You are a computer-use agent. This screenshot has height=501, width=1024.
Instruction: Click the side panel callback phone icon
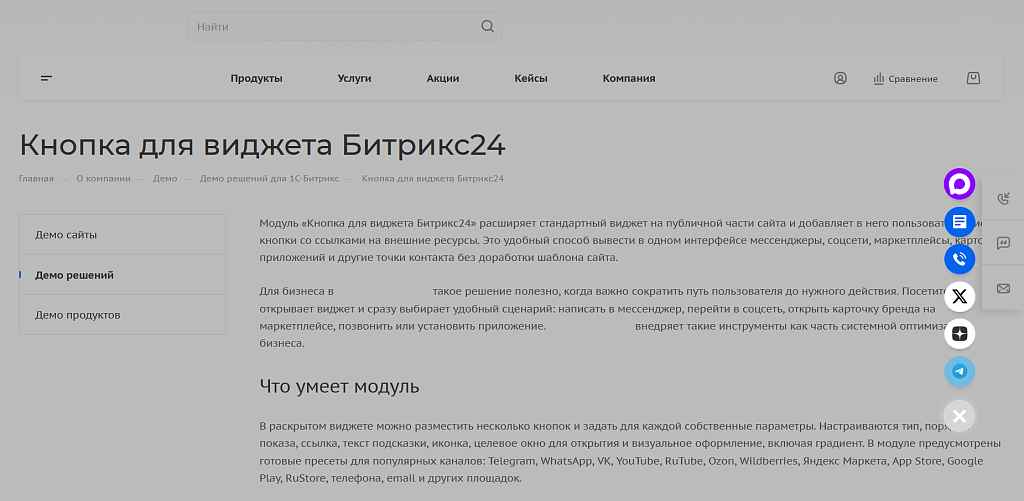point(1003,198)
